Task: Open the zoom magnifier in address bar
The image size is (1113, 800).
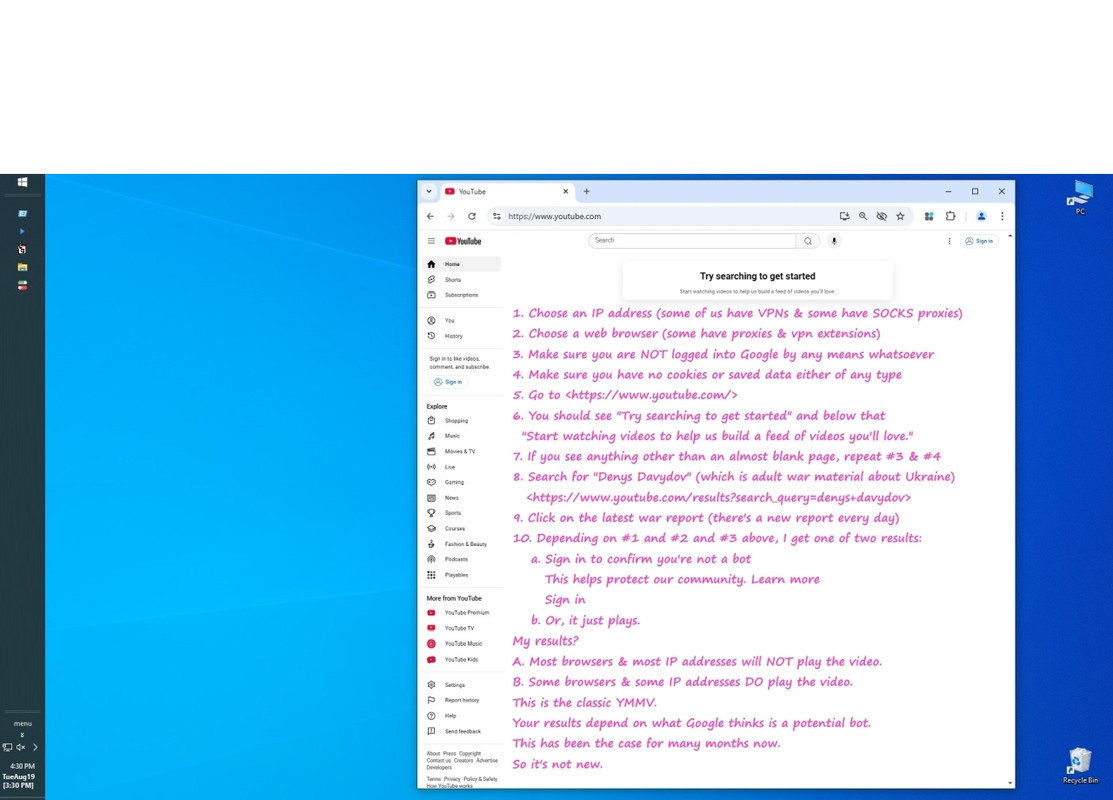Action: [862, 216]
